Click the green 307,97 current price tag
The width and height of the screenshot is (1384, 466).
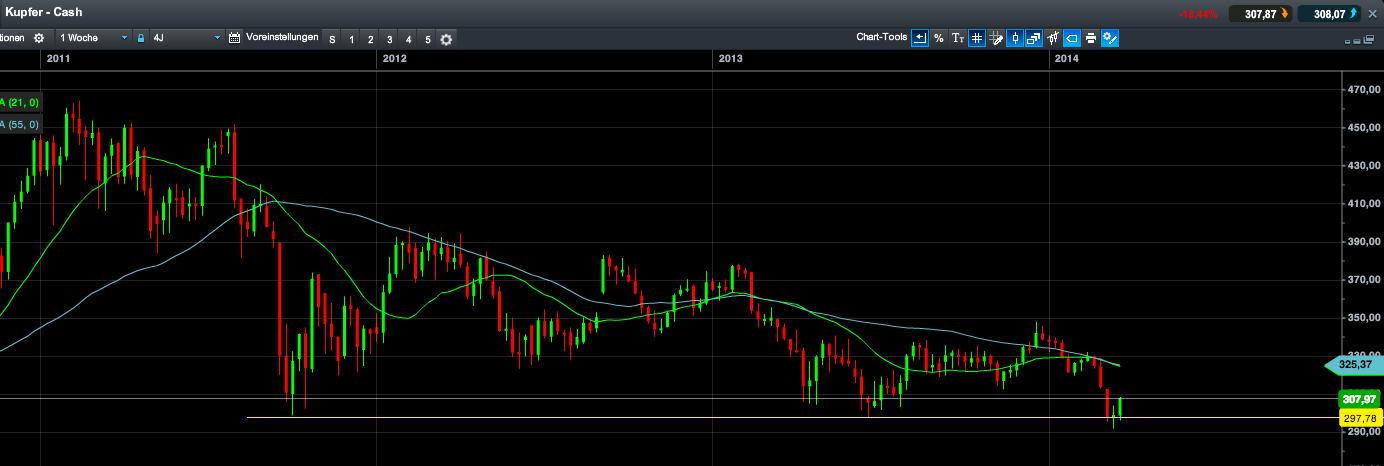point(1358,400)
